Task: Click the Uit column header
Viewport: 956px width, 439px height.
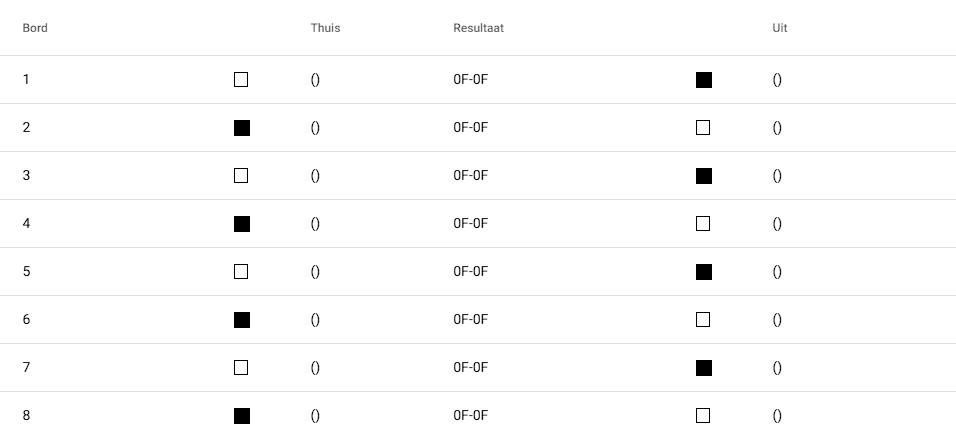Action: (780, 28)
